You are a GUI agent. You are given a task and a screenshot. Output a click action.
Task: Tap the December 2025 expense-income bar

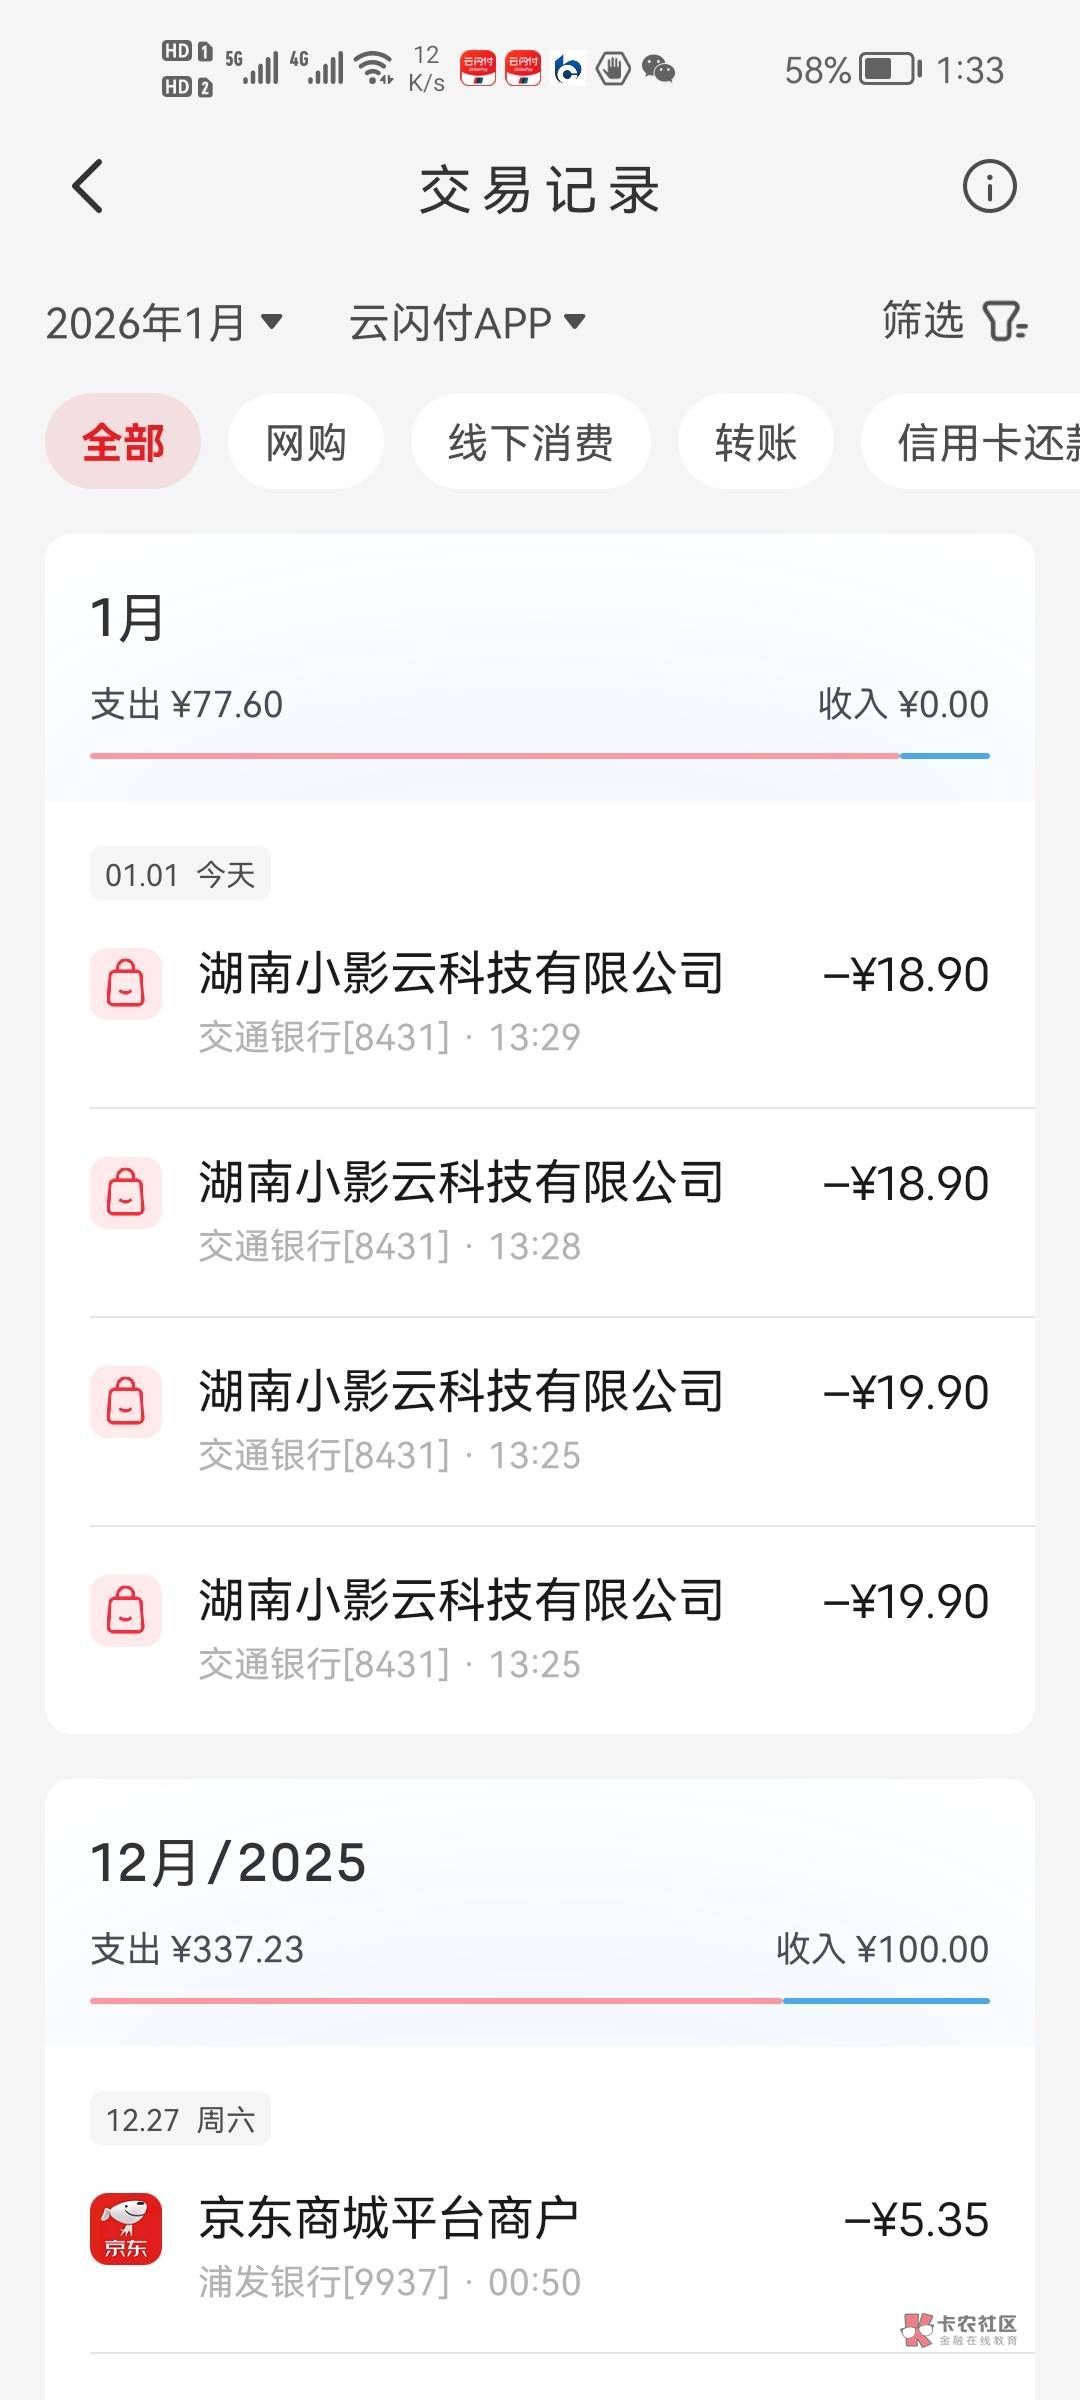[540, 2001]
